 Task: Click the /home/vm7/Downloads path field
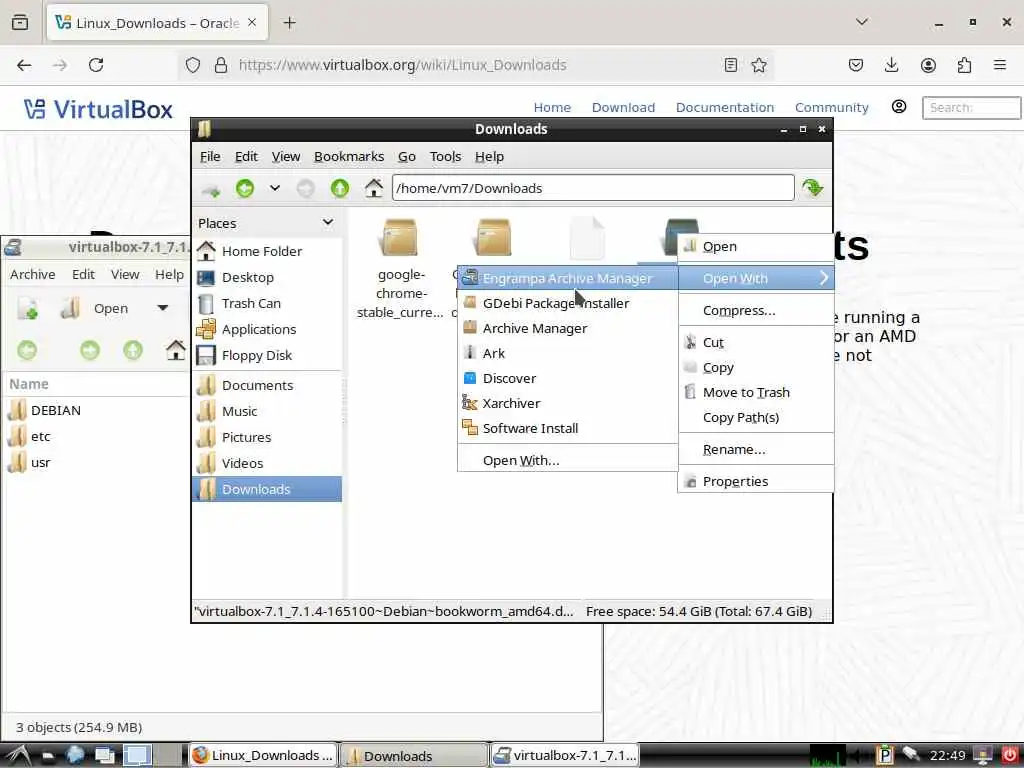point(593,188)
